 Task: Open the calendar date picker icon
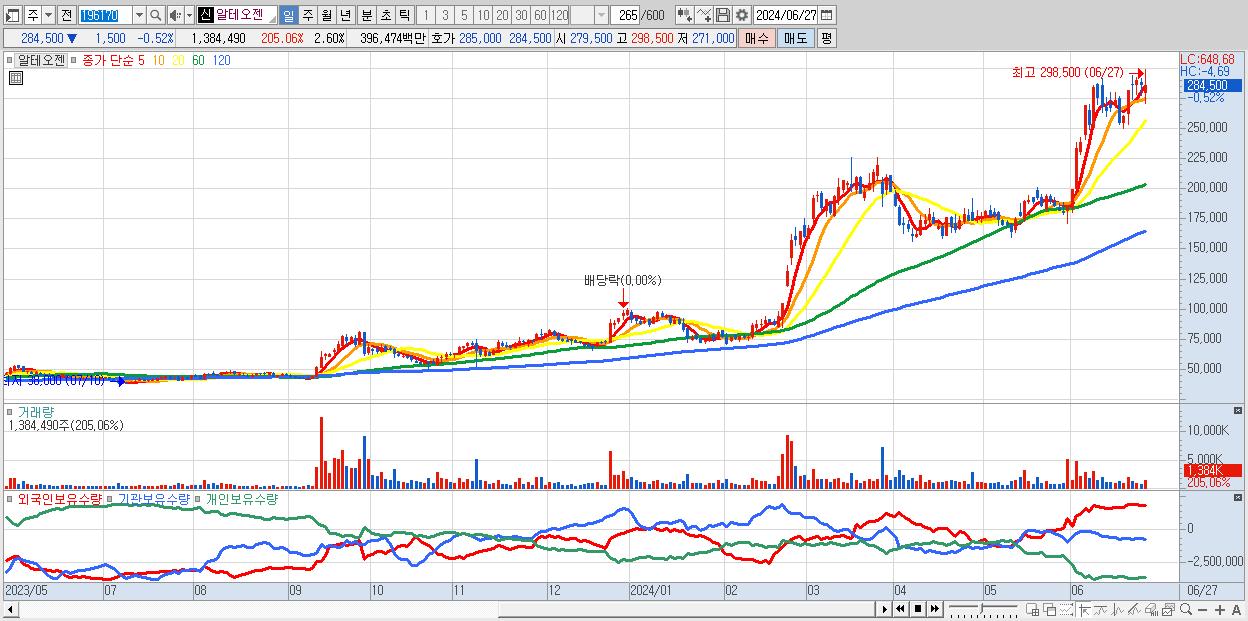click(x=827, y=15)
